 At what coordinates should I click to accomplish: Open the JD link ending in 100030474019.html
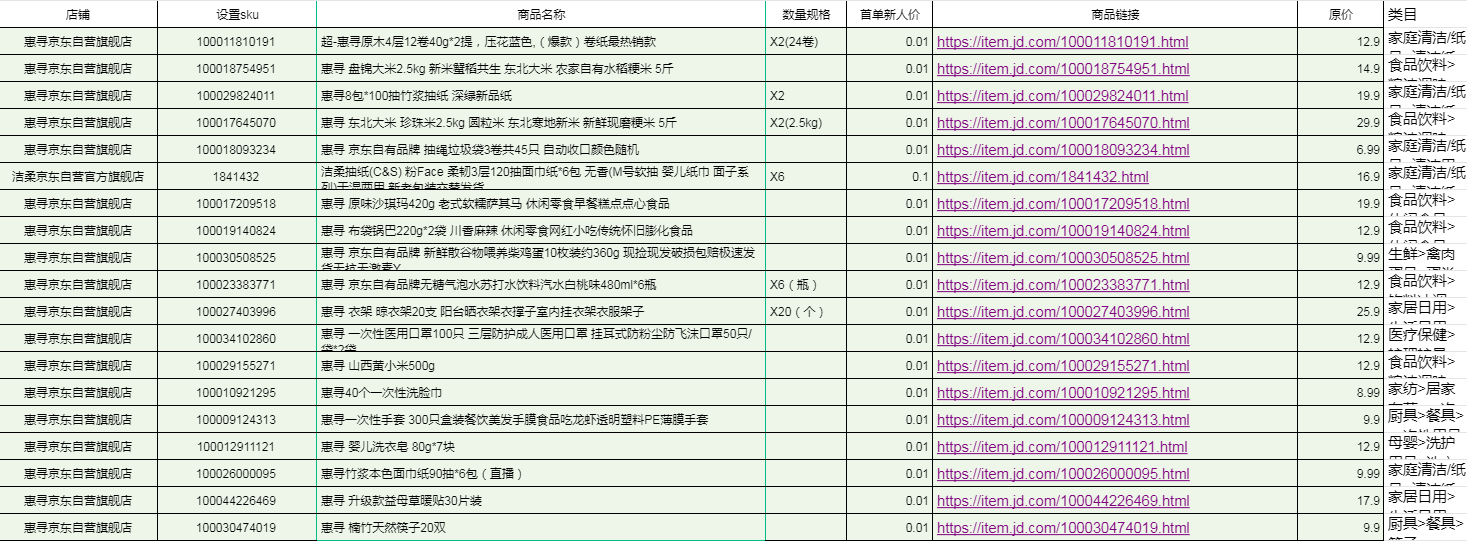(x=1062, y=528)
